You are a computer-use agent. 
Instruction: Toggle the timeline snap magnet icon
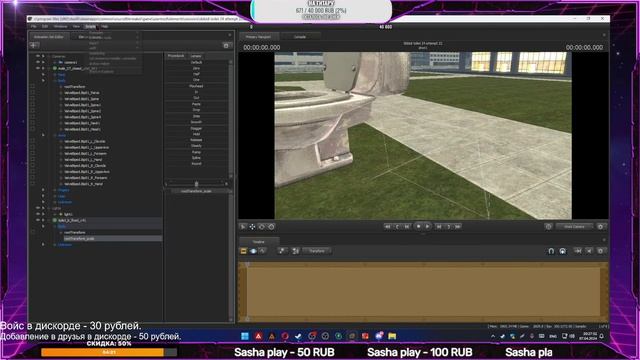coord(551,251)
